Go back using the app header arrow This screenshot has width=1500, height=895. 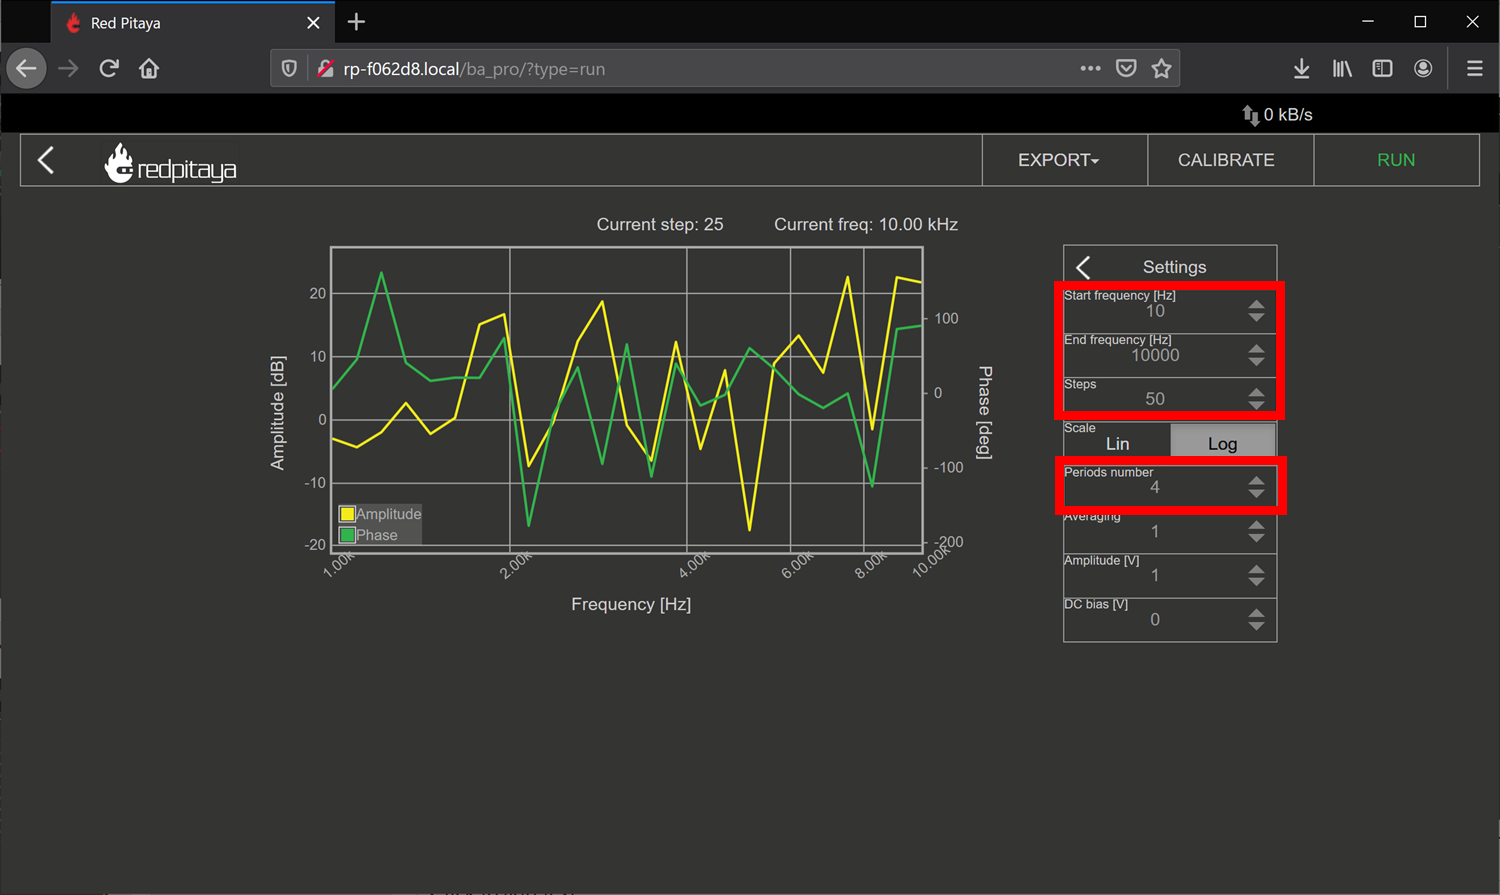[46, 160]
